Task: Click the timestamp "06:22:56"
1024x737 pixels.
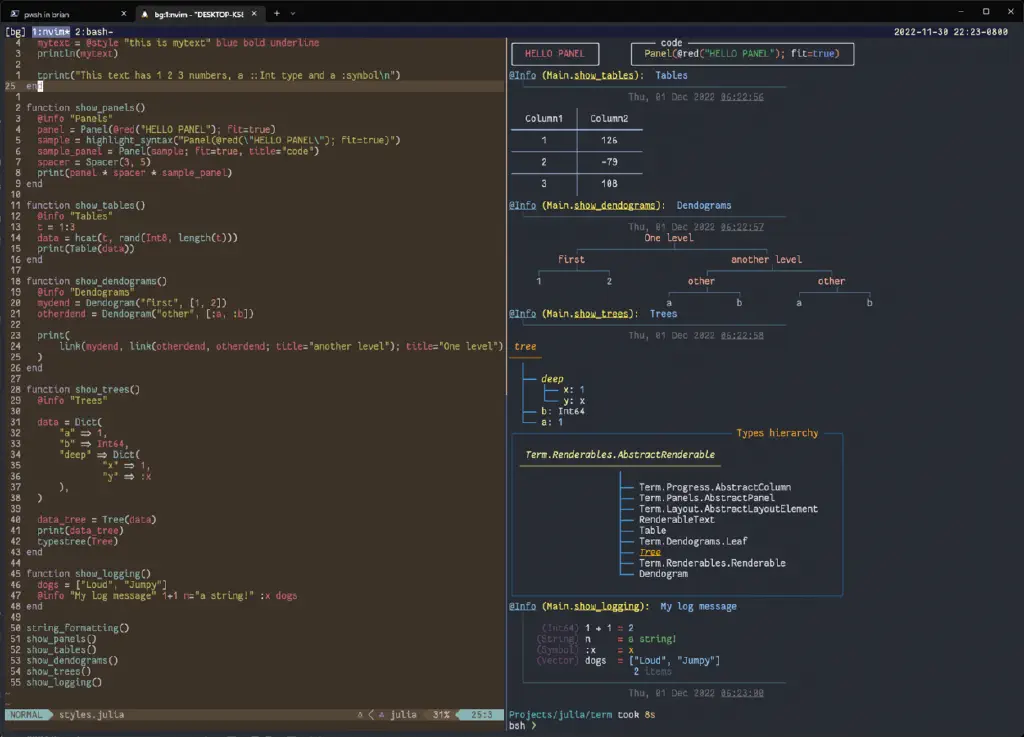Action: pyautogui.click(x=742, y=97)
